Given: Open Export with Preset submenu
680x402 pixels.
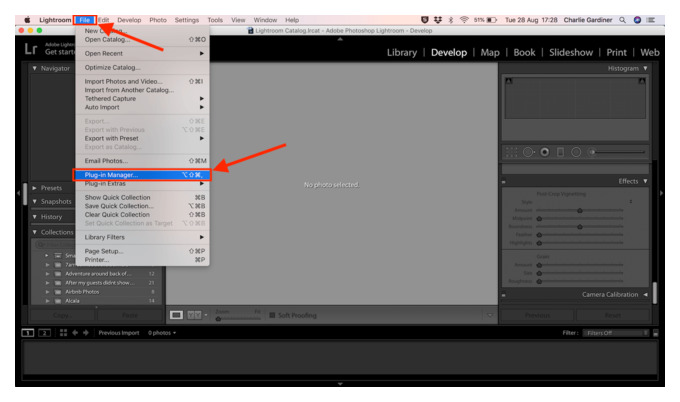Looking at the screenshot, I should [x=142, y=138].
